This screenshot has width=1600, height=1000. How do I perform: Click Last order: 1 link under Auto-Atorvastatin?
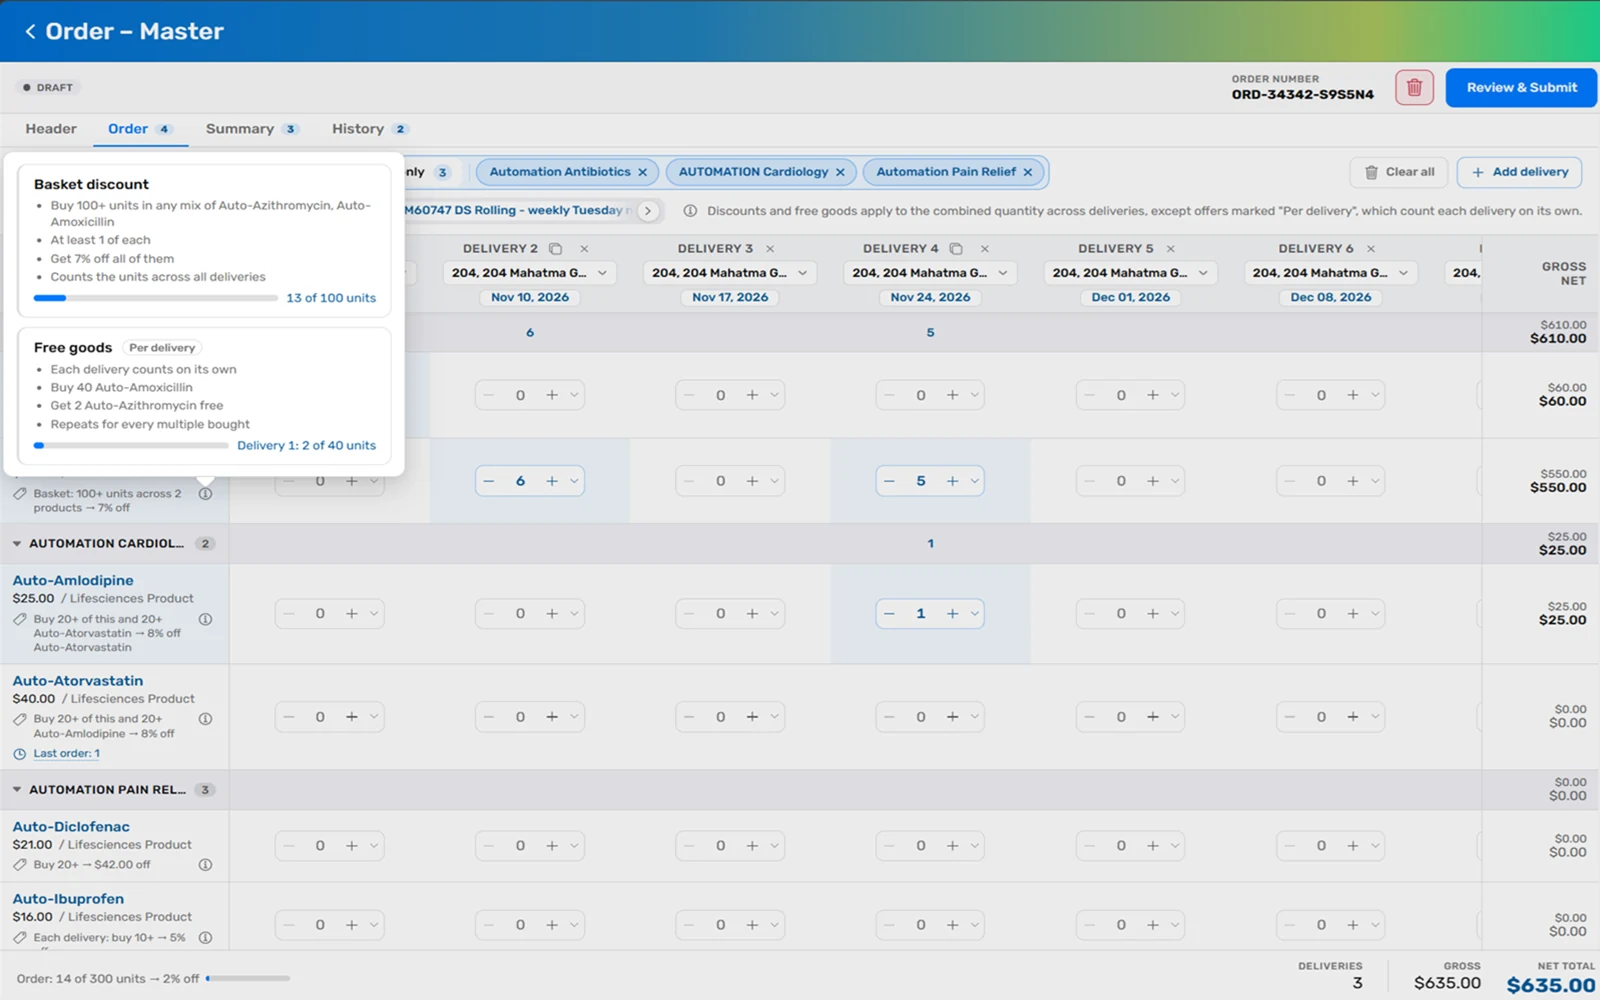(x=66, y=754)
